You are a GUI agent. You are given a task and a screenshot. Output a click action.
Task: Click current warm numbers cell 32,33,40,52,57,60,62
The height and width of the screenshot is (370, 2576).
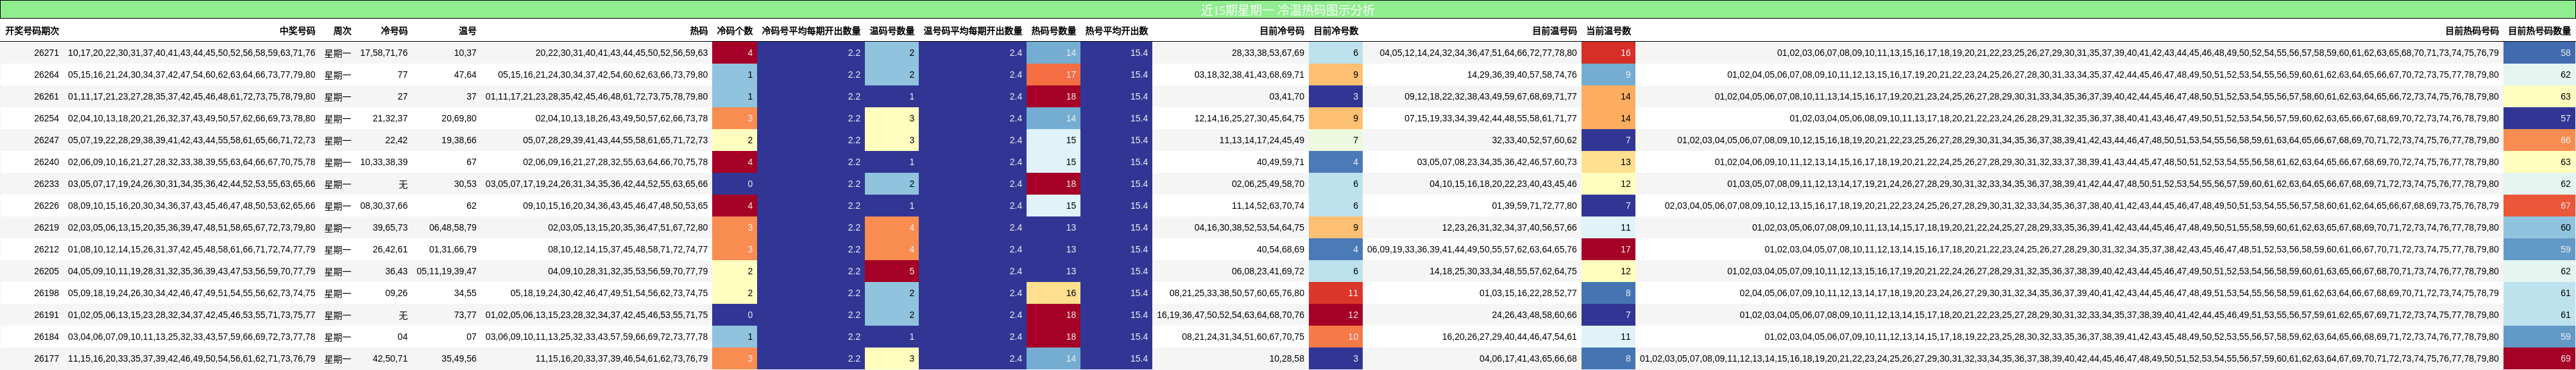pos(1535,140)
